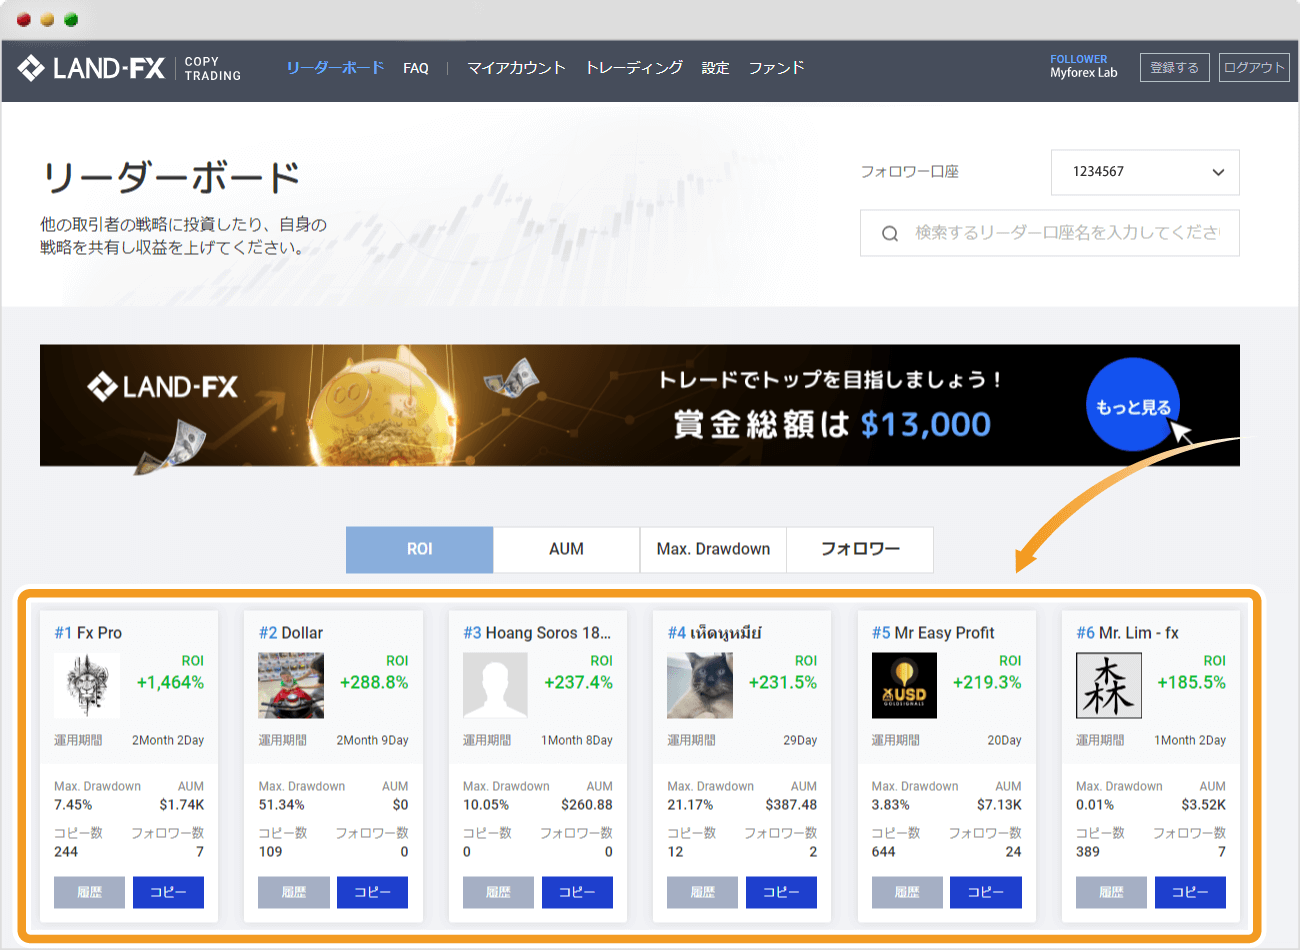View 履歴 for leader #4

point(702,892)
